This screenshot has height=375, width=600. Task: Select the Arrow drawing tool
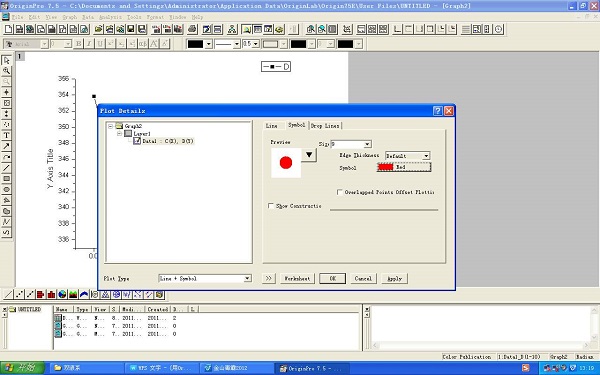pyautogui.click(x=6, y=146)
